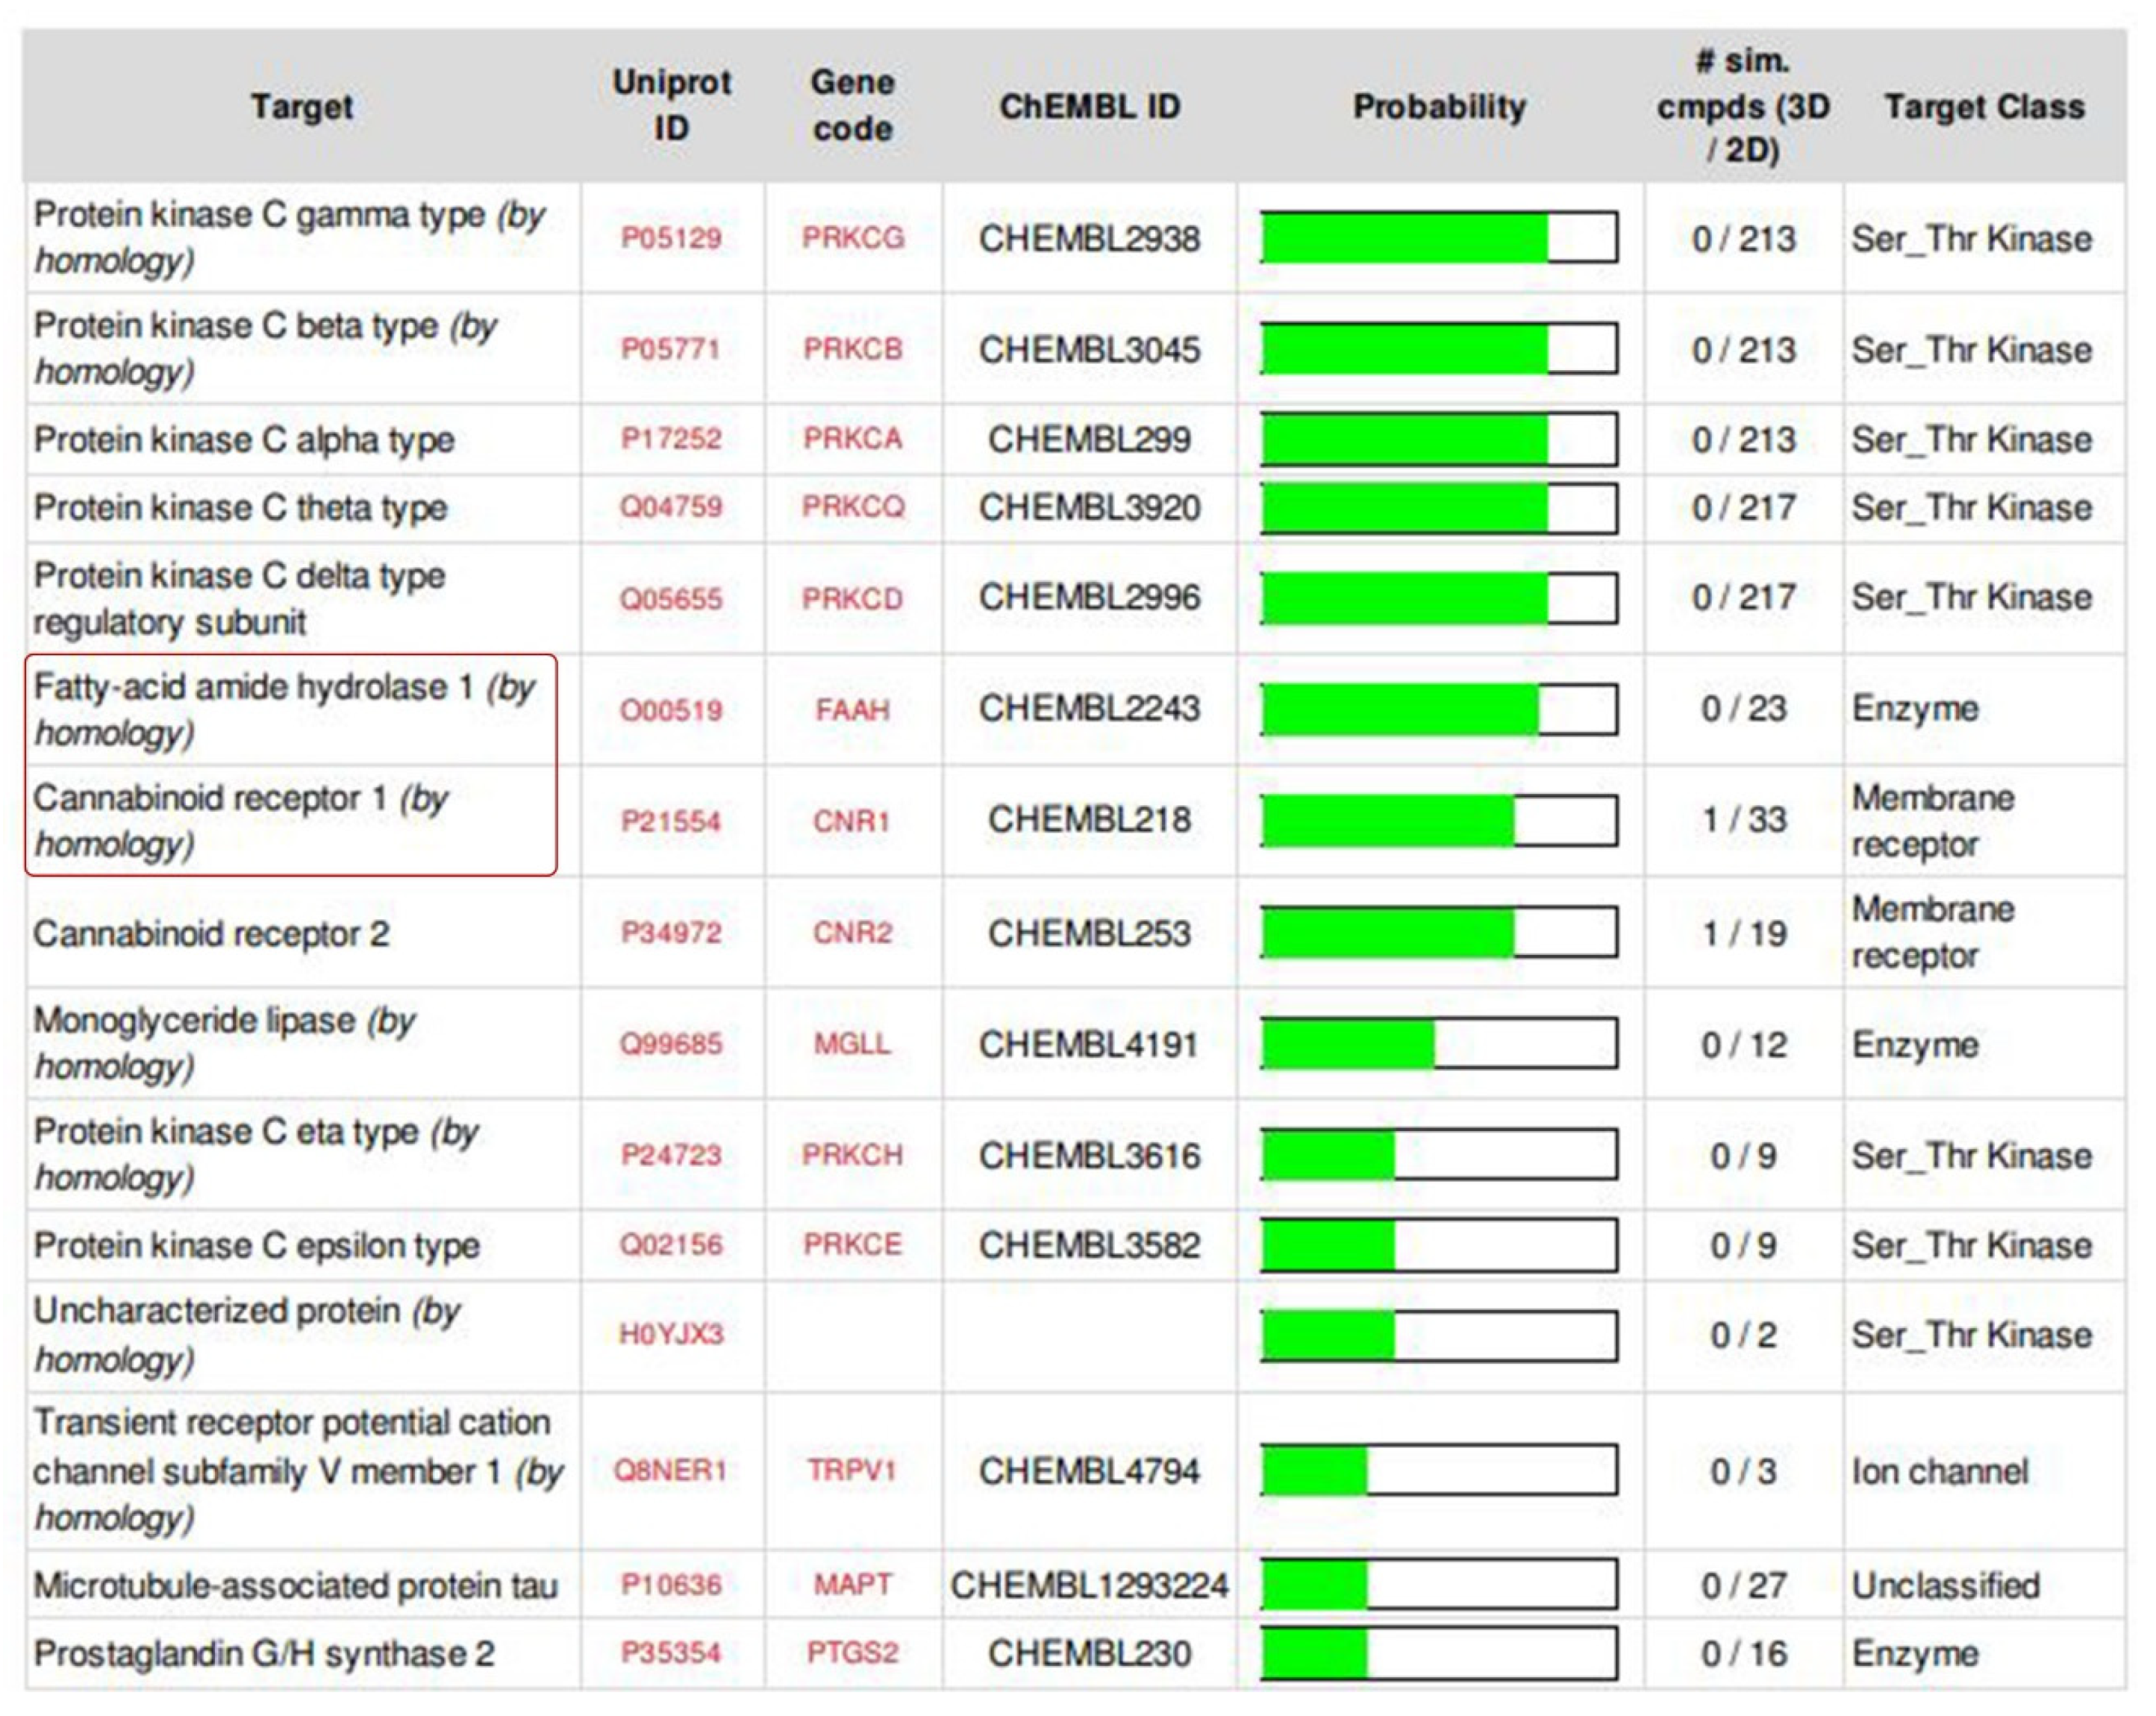Screen dimensions: 2156x1716
Task: Open Uniprot ID P17252 link
Action: 670,439
